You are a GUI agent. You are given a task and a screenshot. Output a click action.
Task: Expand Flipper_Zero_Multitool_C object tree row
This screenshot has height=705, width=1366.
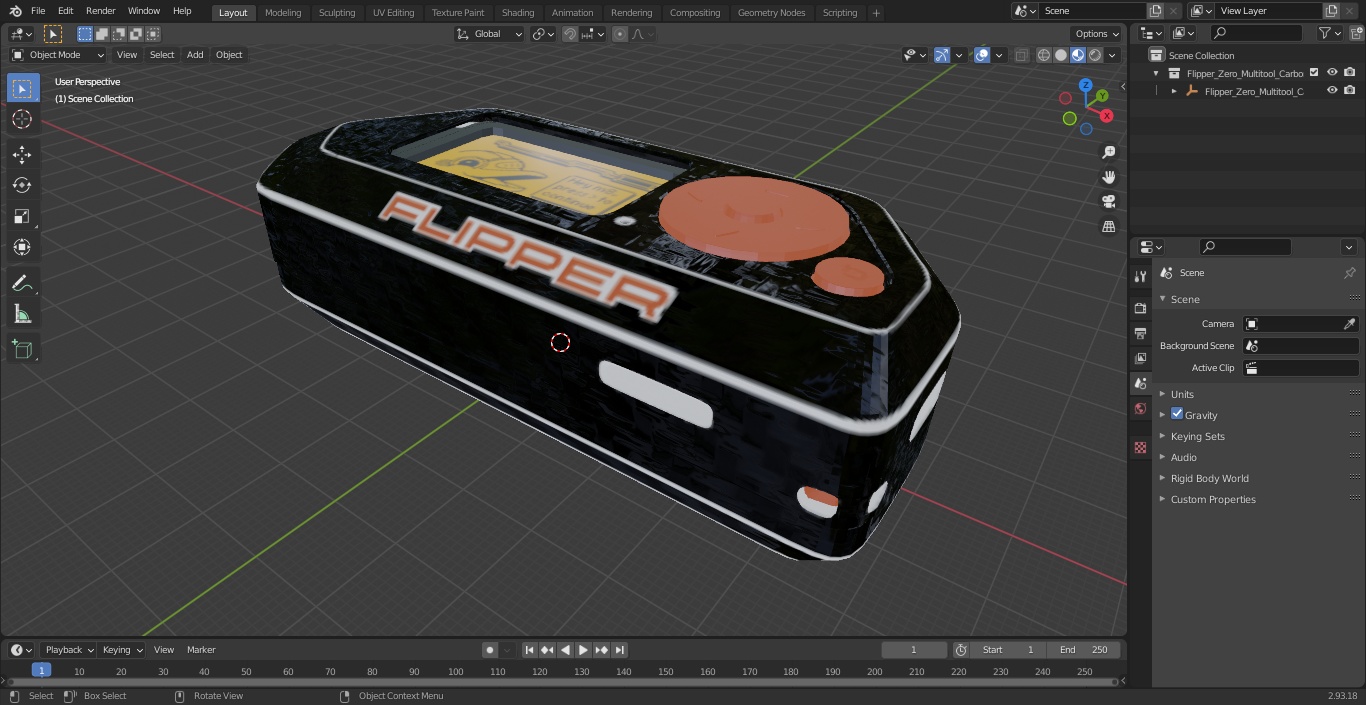pyautogui.click(x=1174, y=91)
